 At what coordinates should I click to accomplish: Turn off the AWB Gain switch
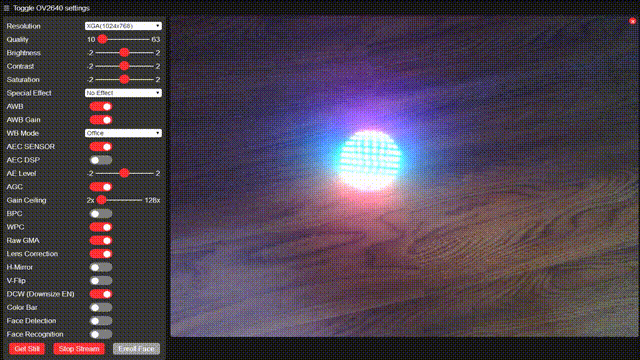[x=101, y=120]
